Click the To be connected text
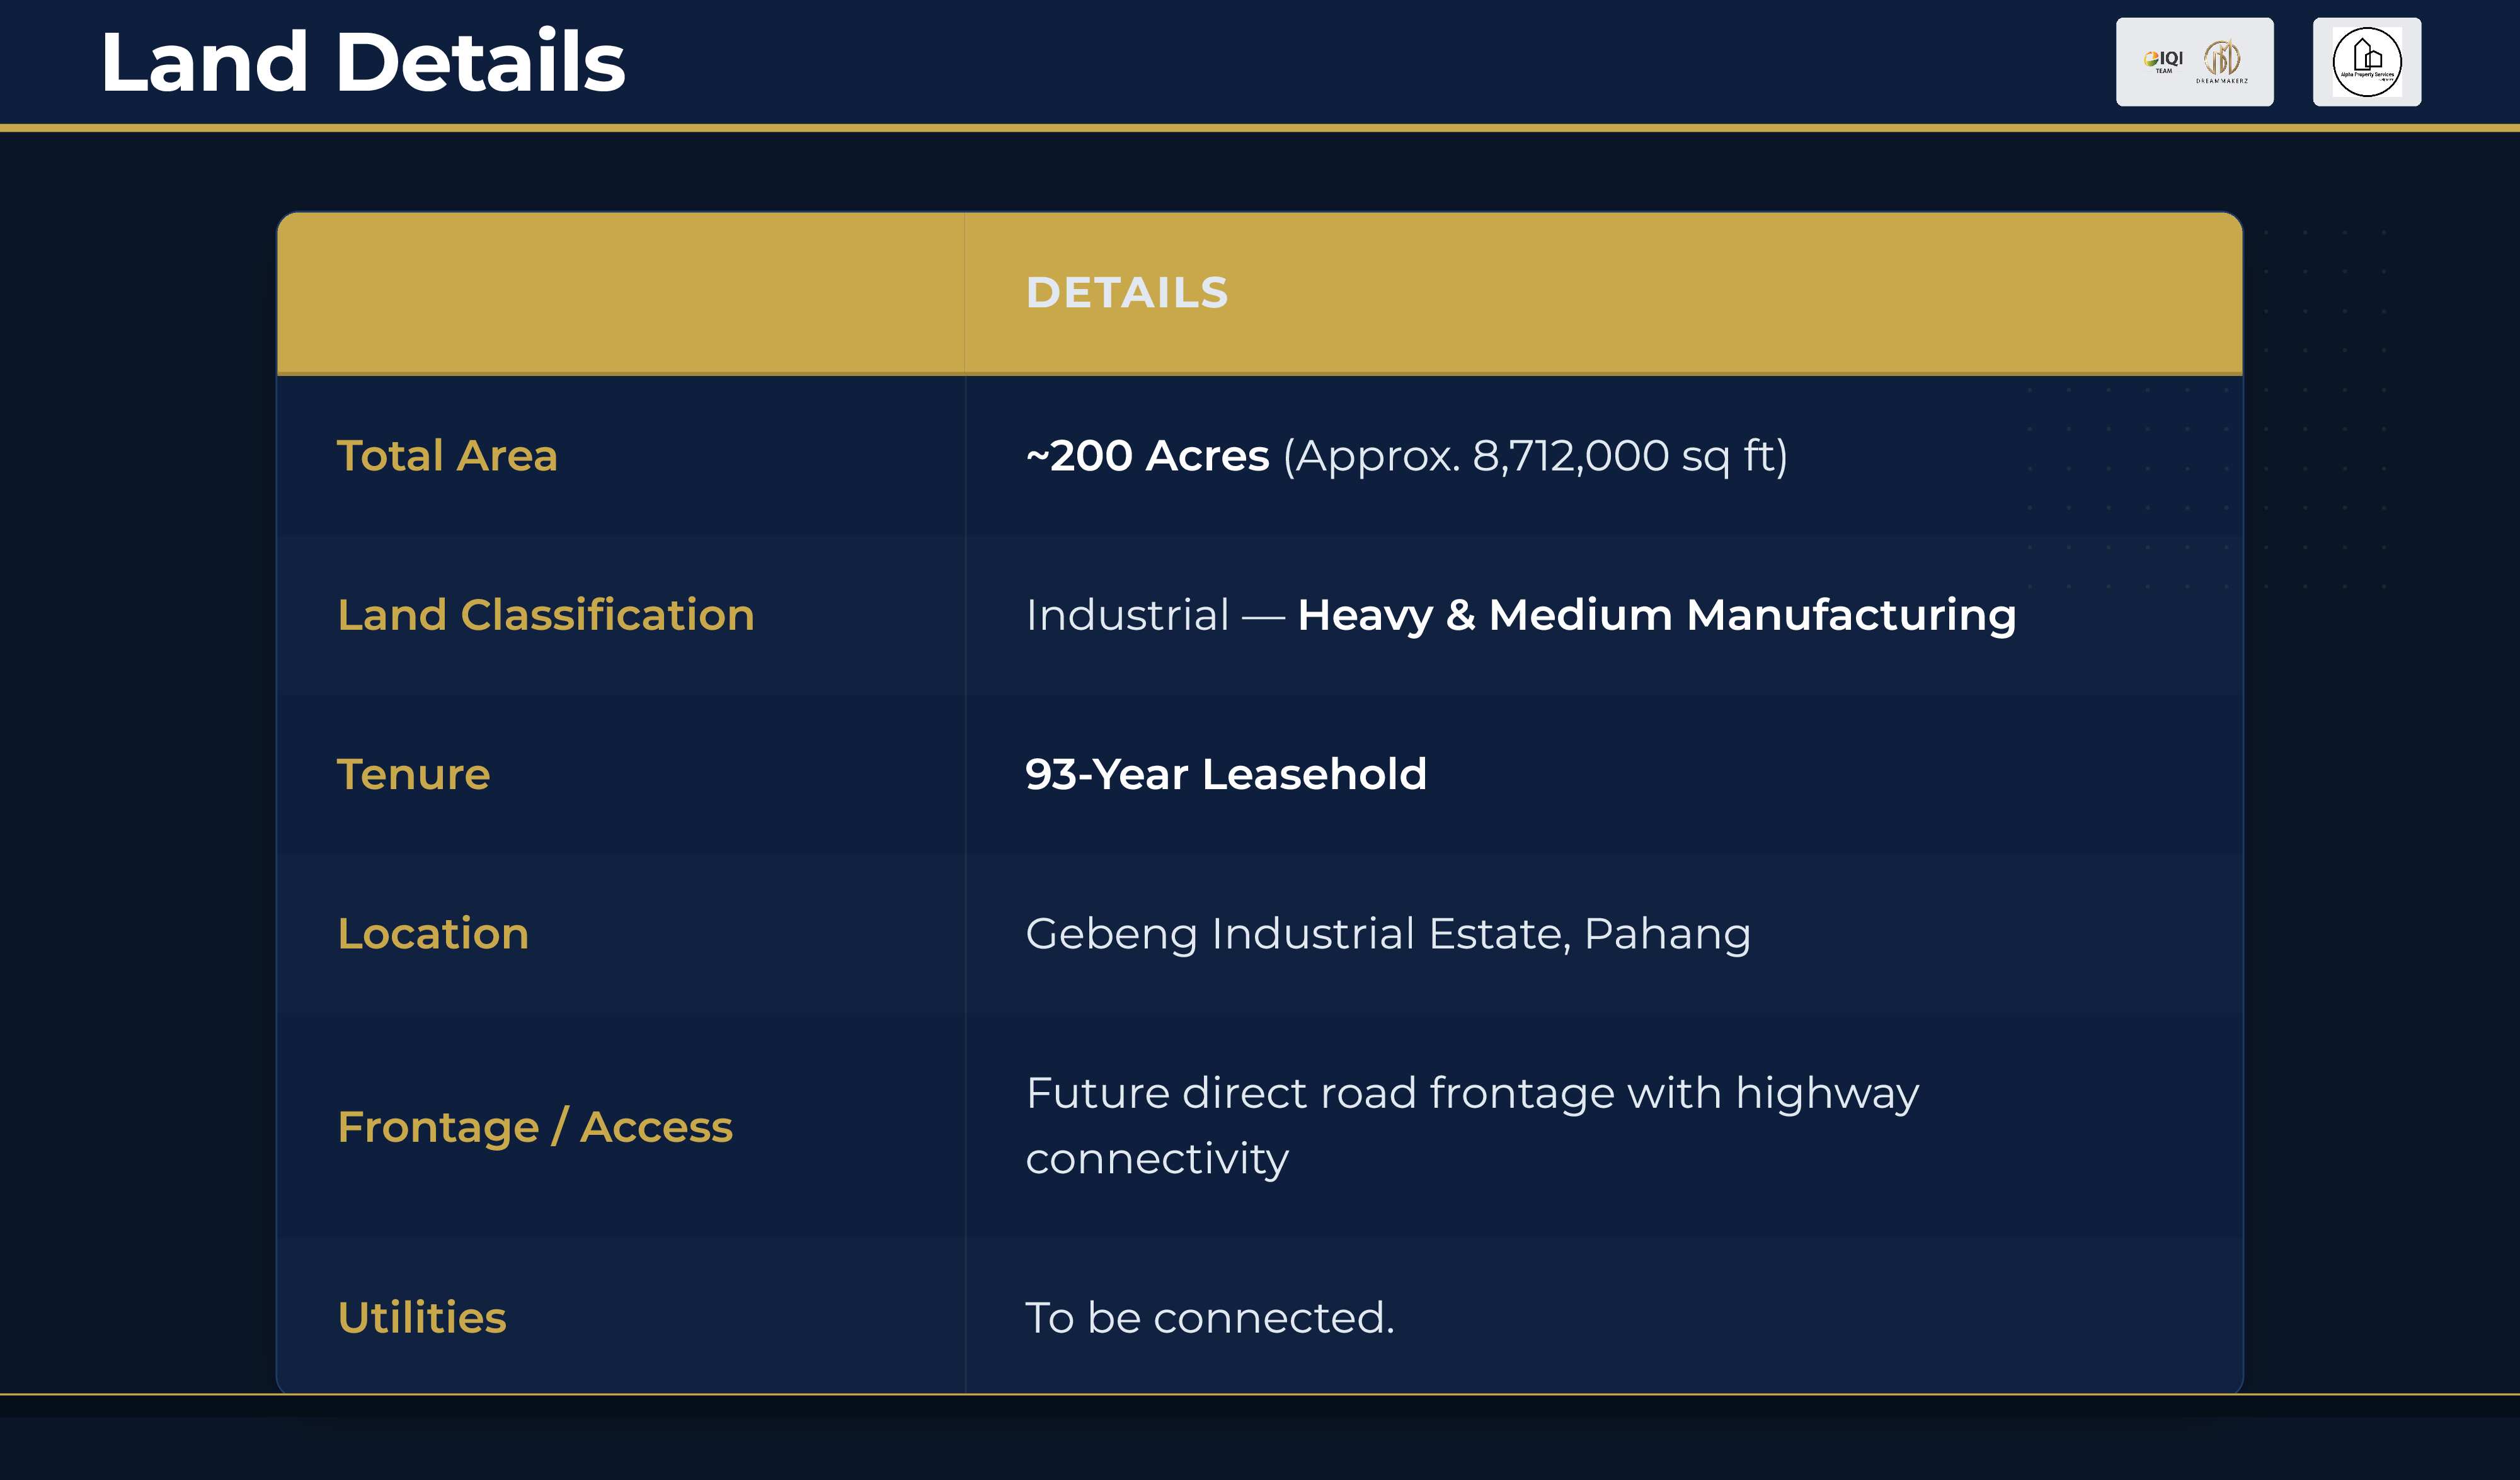This screenshot has height=1480, width=2520. click(x=1209, y=1317)
